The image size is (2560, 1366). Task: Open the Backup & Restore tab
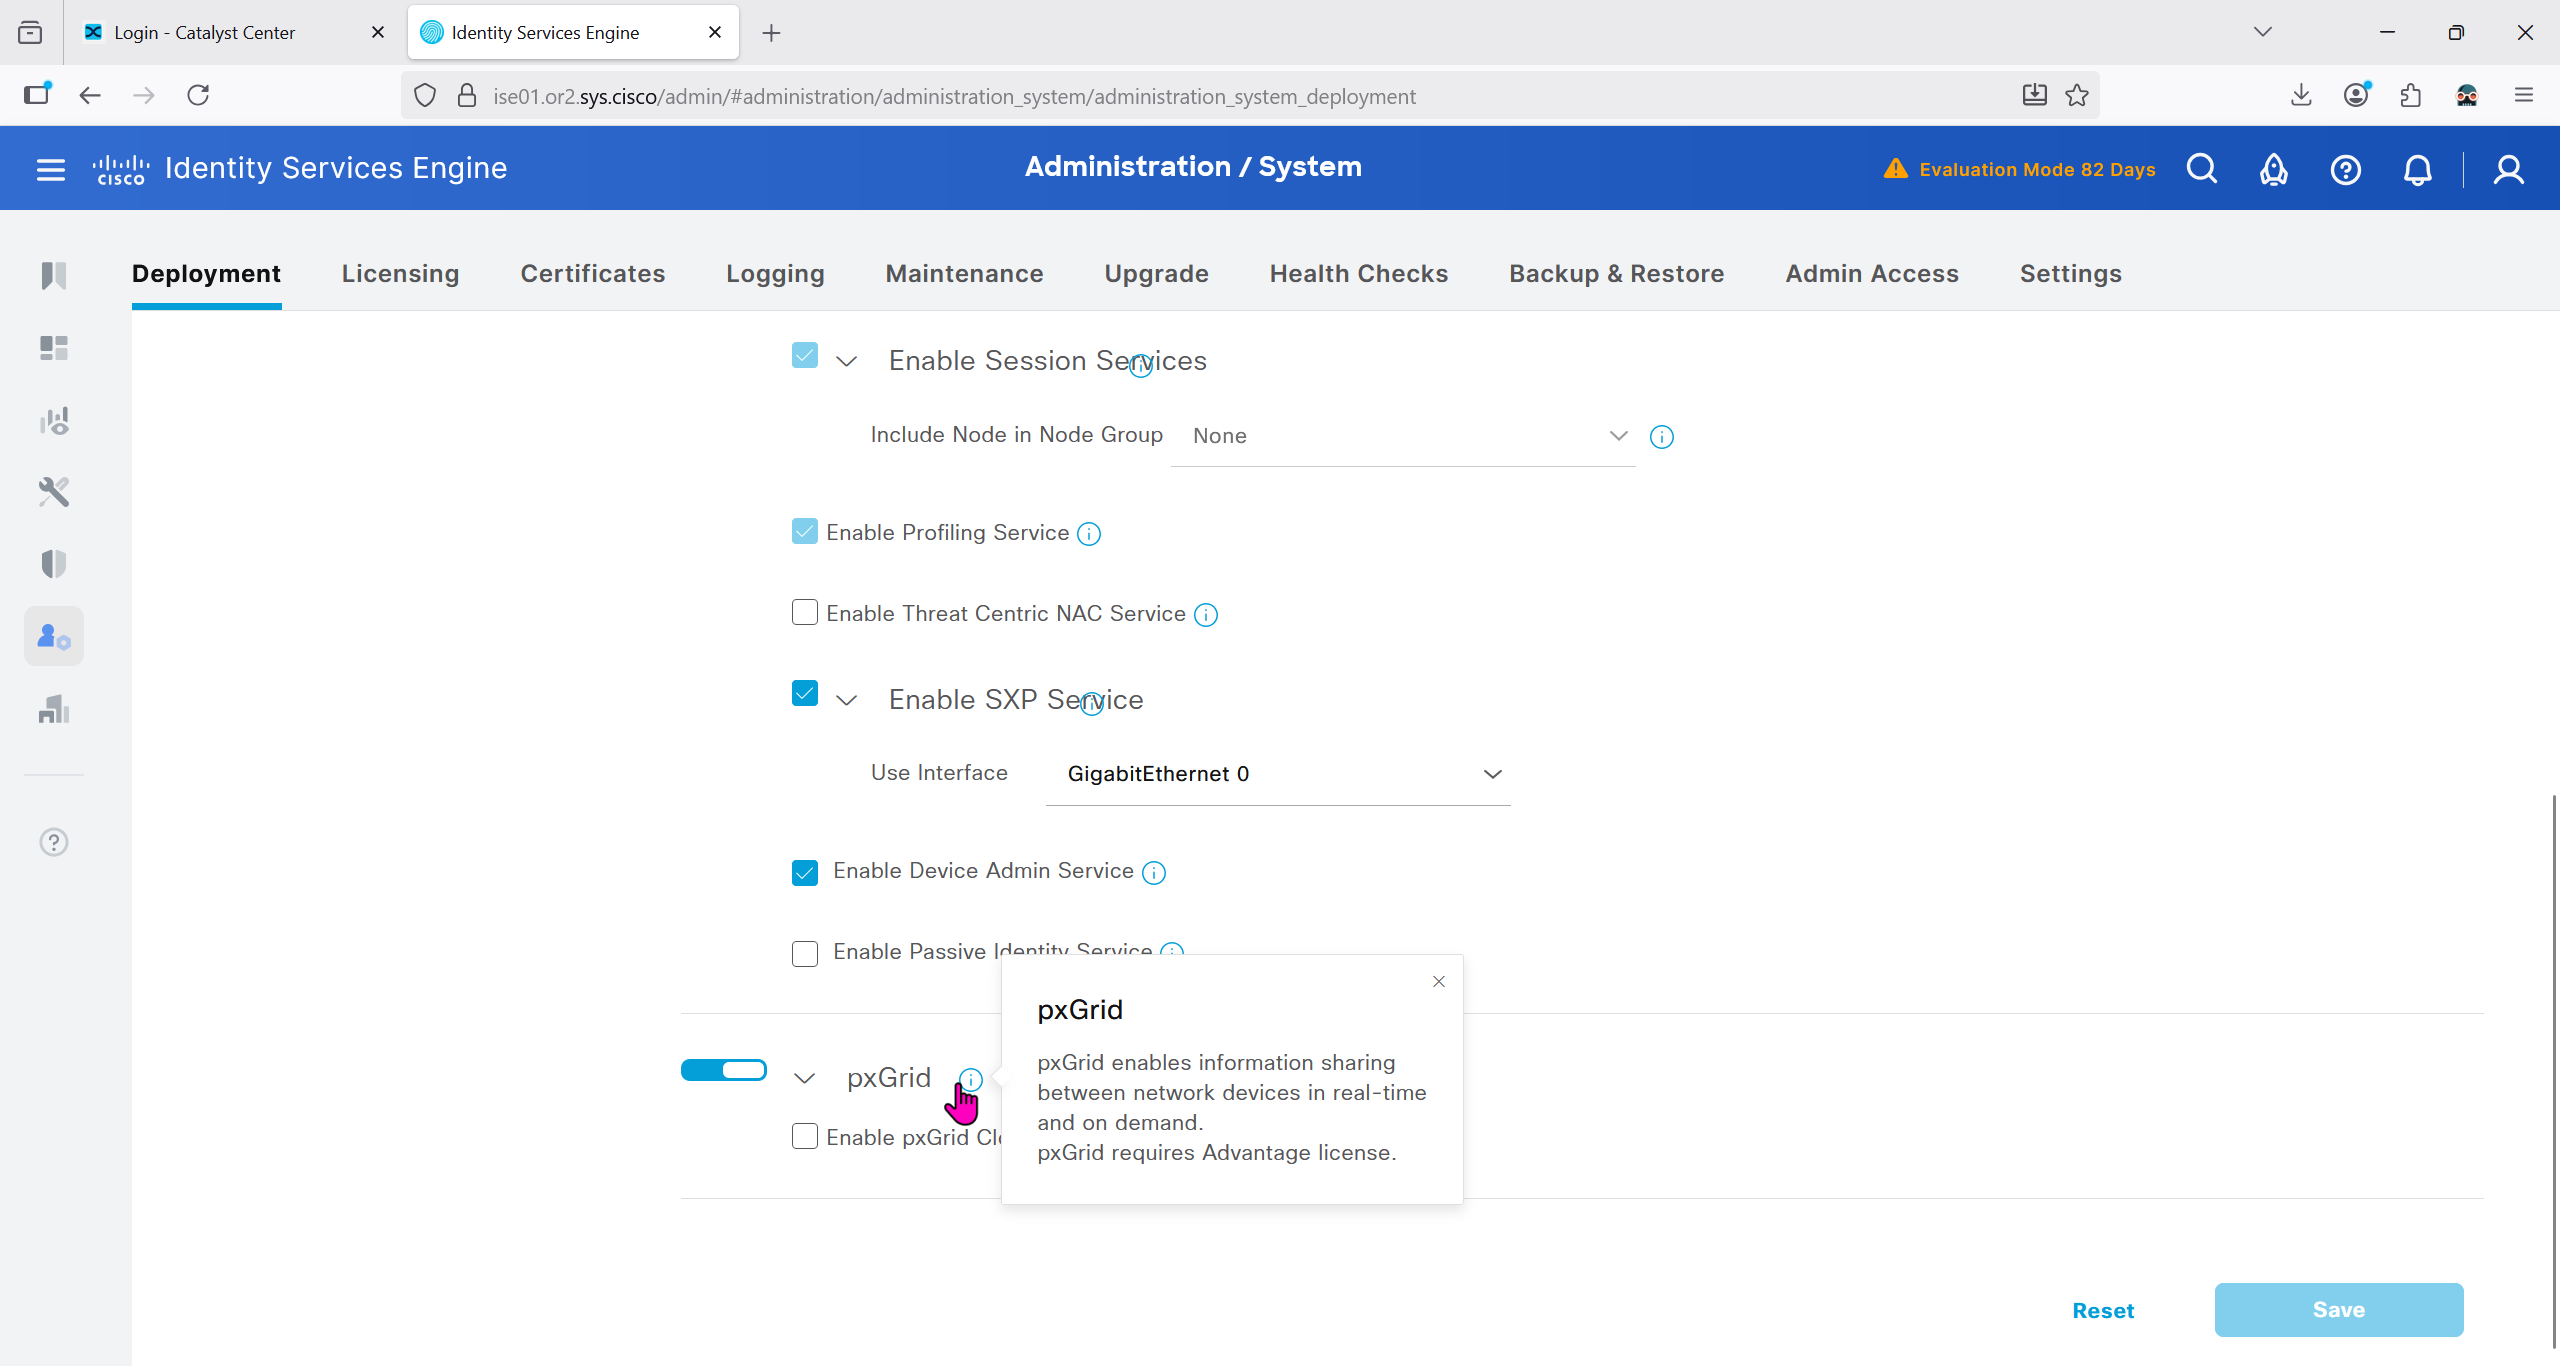(1616, 274)
